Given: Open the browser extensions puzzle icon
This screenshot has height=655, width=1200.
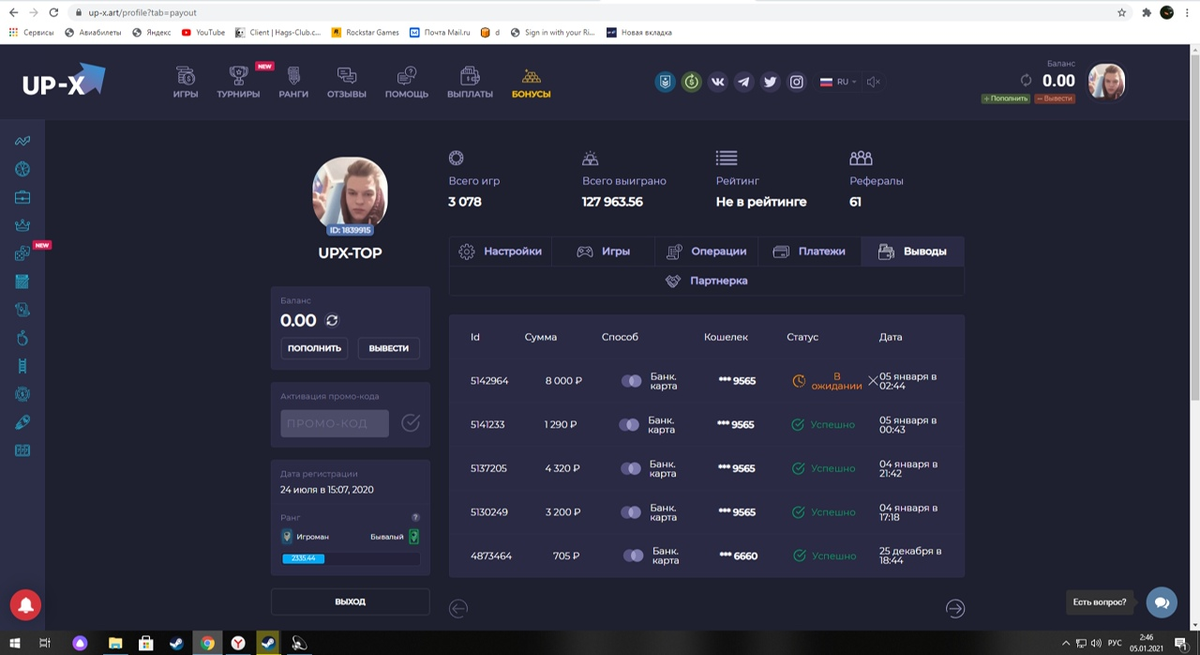Looking at the screenshot, I should click(1146, 13).
